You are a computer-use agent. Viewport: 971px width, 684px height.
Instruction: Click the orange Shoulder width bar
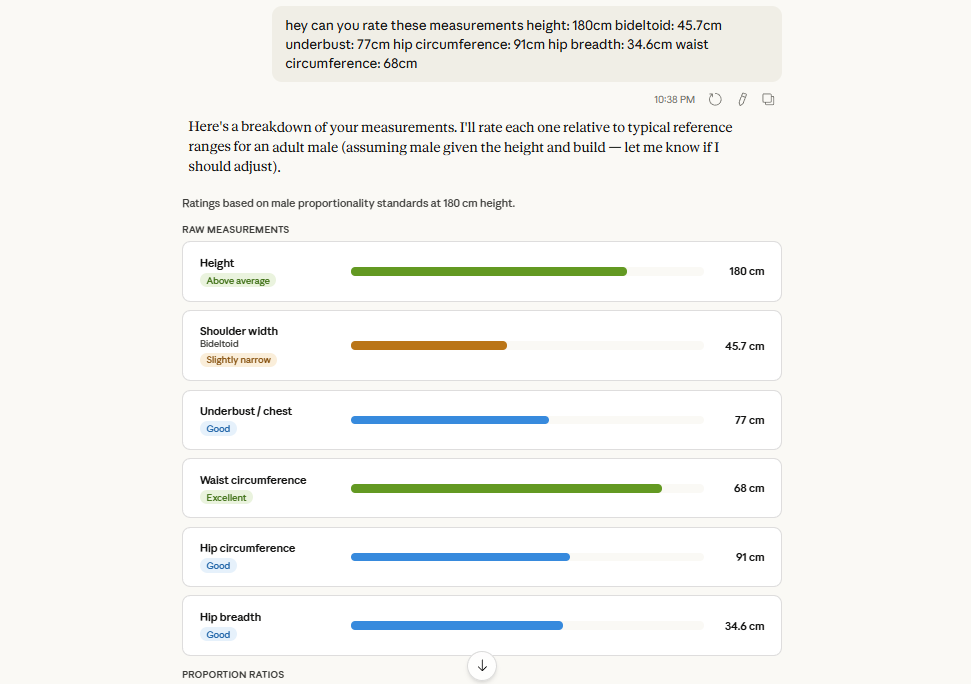coord(428,346)
